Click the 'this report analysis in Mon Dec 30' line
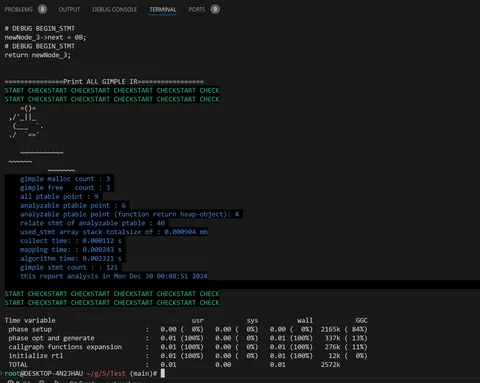This screenshot has width=480, height=383. click(x=114, y=276)
